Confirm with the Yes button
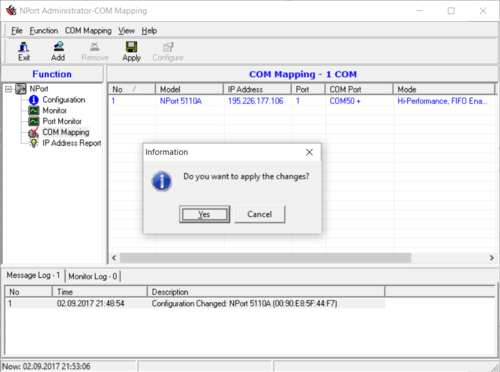This screenshot has width=500, height=372. (x=204, y=214)
